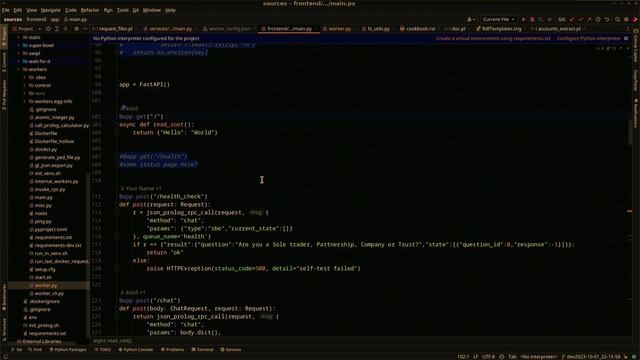
Task: Open the Git menu
Action: tap(136, 10)
